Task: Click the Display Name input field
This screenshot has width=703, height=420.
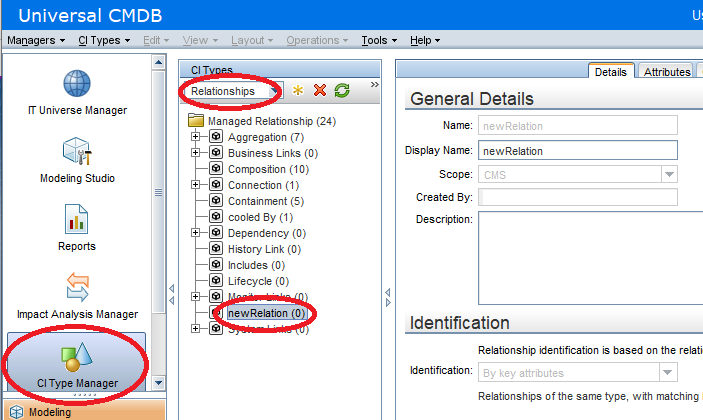Action: pos(577,151)
